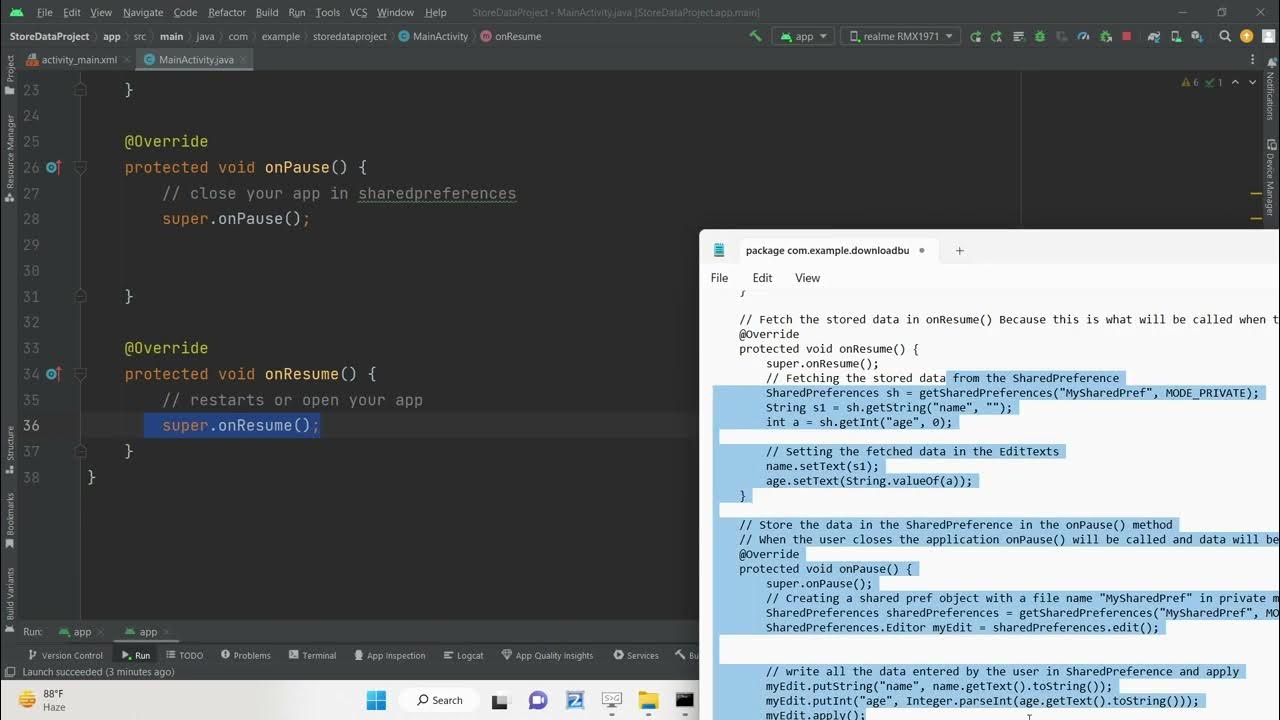Viewport: 1280px width, 720px height.
Task: Open the Android profiler gauge icon
Action: tap(1083, 36)
